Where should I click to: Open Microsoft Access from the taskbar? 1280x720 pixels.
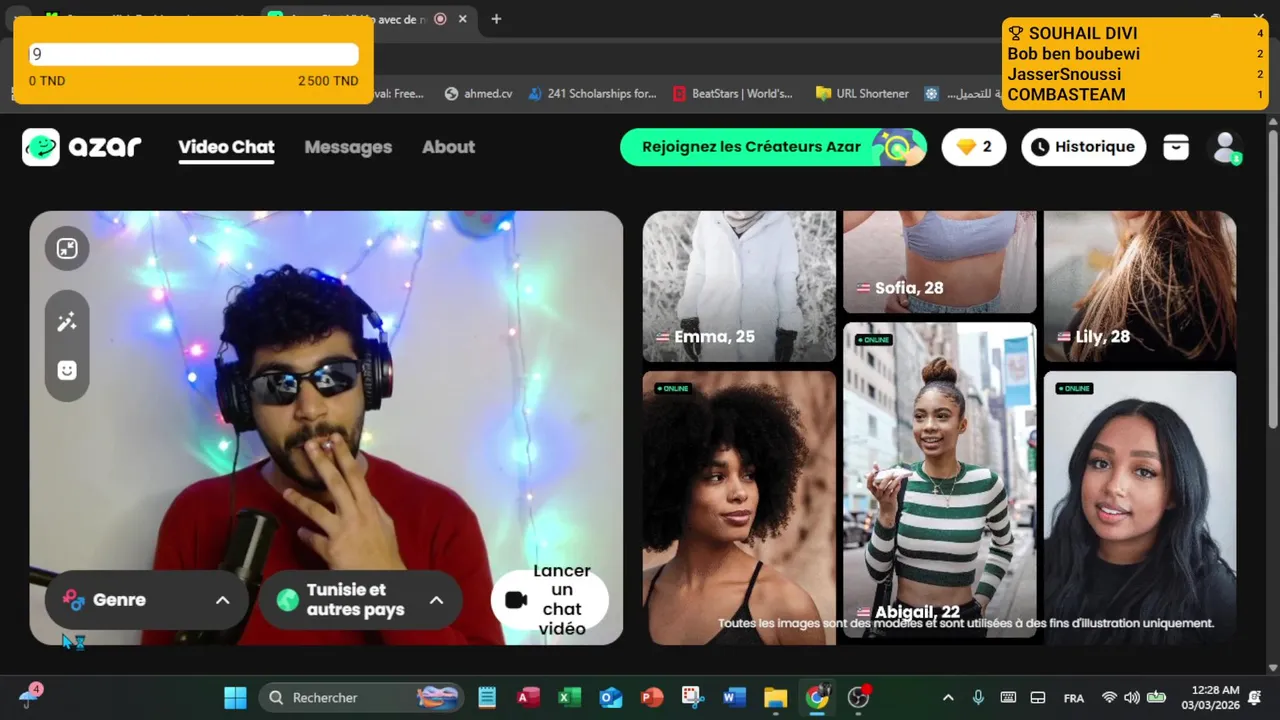(528, 698)
